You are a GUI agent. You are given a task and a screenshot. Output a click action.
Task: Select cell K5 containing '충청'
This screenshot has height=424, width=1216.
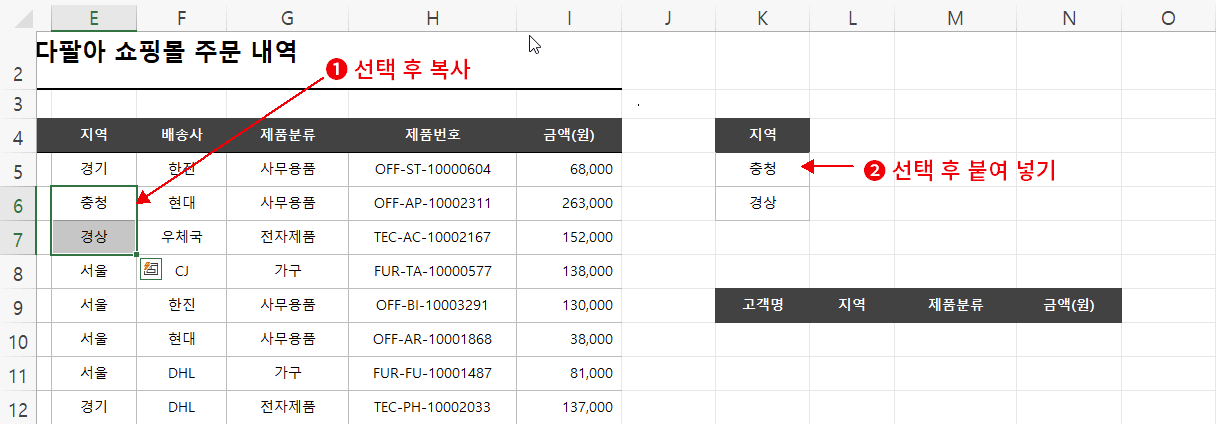[x=762, y=169]
